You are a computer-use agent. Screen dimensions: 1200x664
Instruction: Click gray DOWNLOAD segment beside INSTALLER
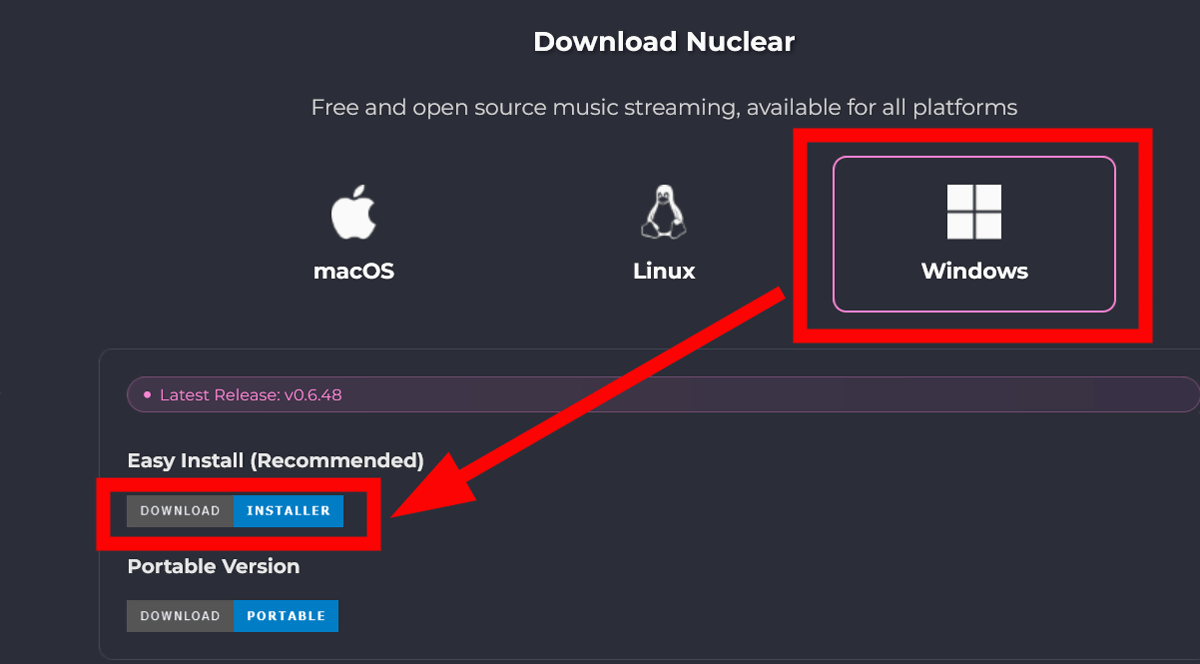click(180, 510)
